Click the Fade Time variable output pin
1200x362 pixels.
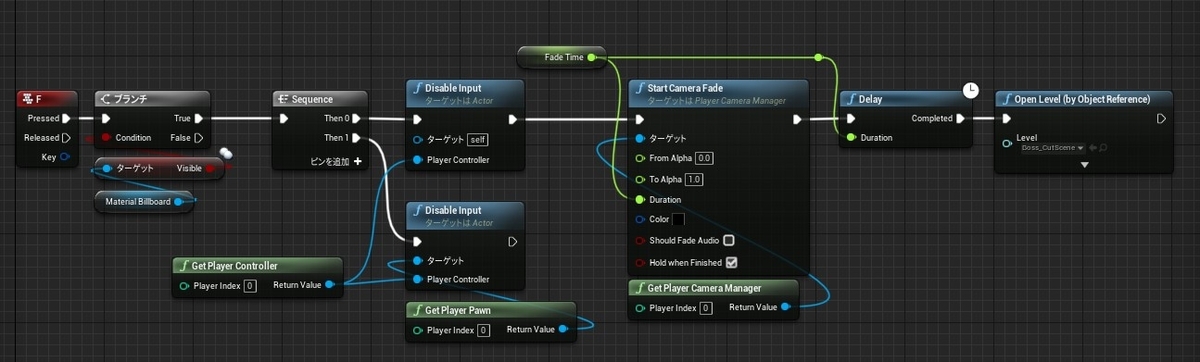[592, 57]
